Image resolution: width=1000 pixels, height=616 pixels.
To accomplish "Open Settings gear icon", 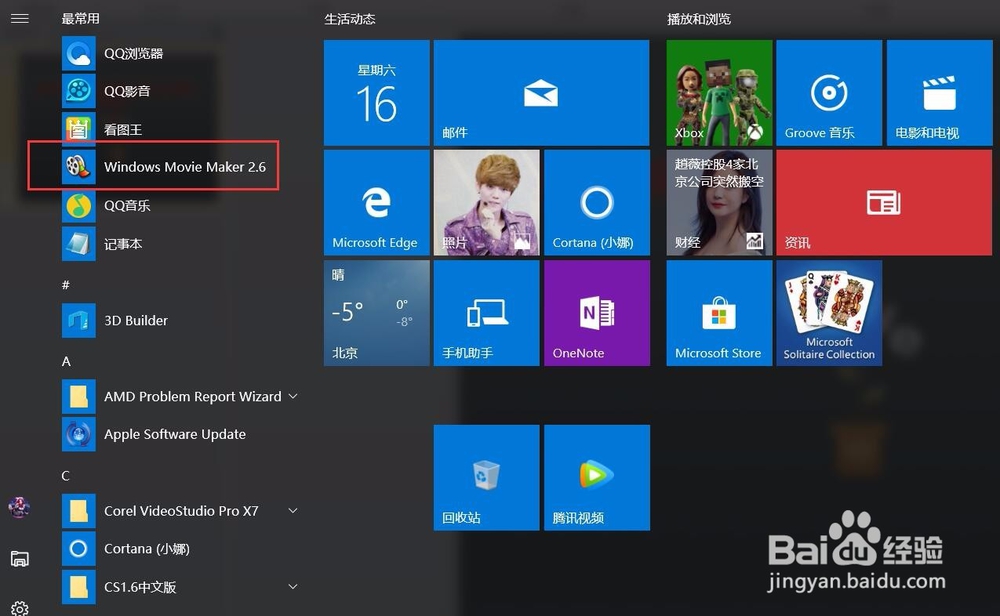I will pyautogui.click(x=20, y=608).
